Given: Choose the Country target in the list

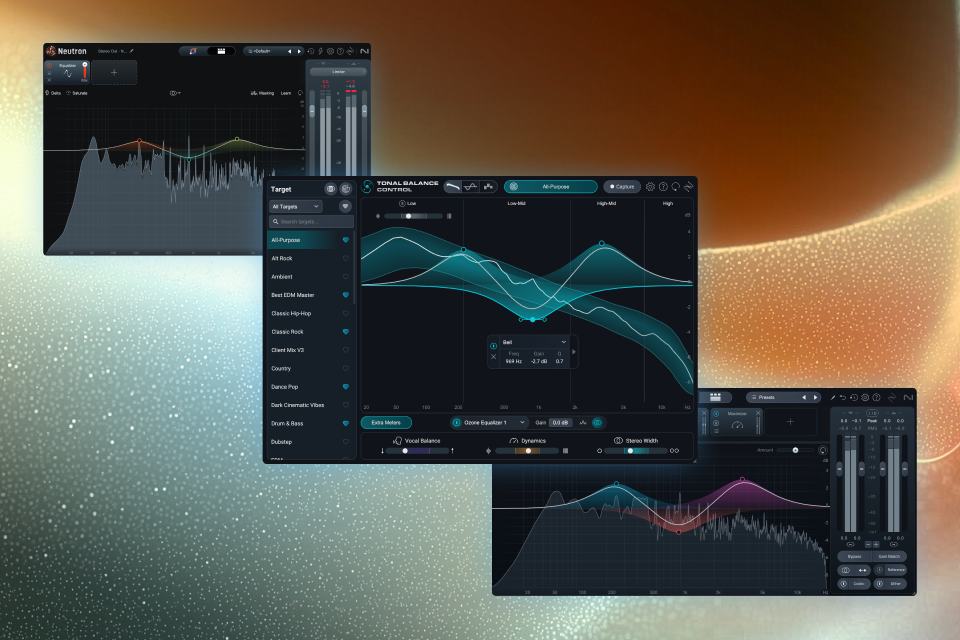Looking at the screenshot, I should pyautogui.click(x=281, y=368).
